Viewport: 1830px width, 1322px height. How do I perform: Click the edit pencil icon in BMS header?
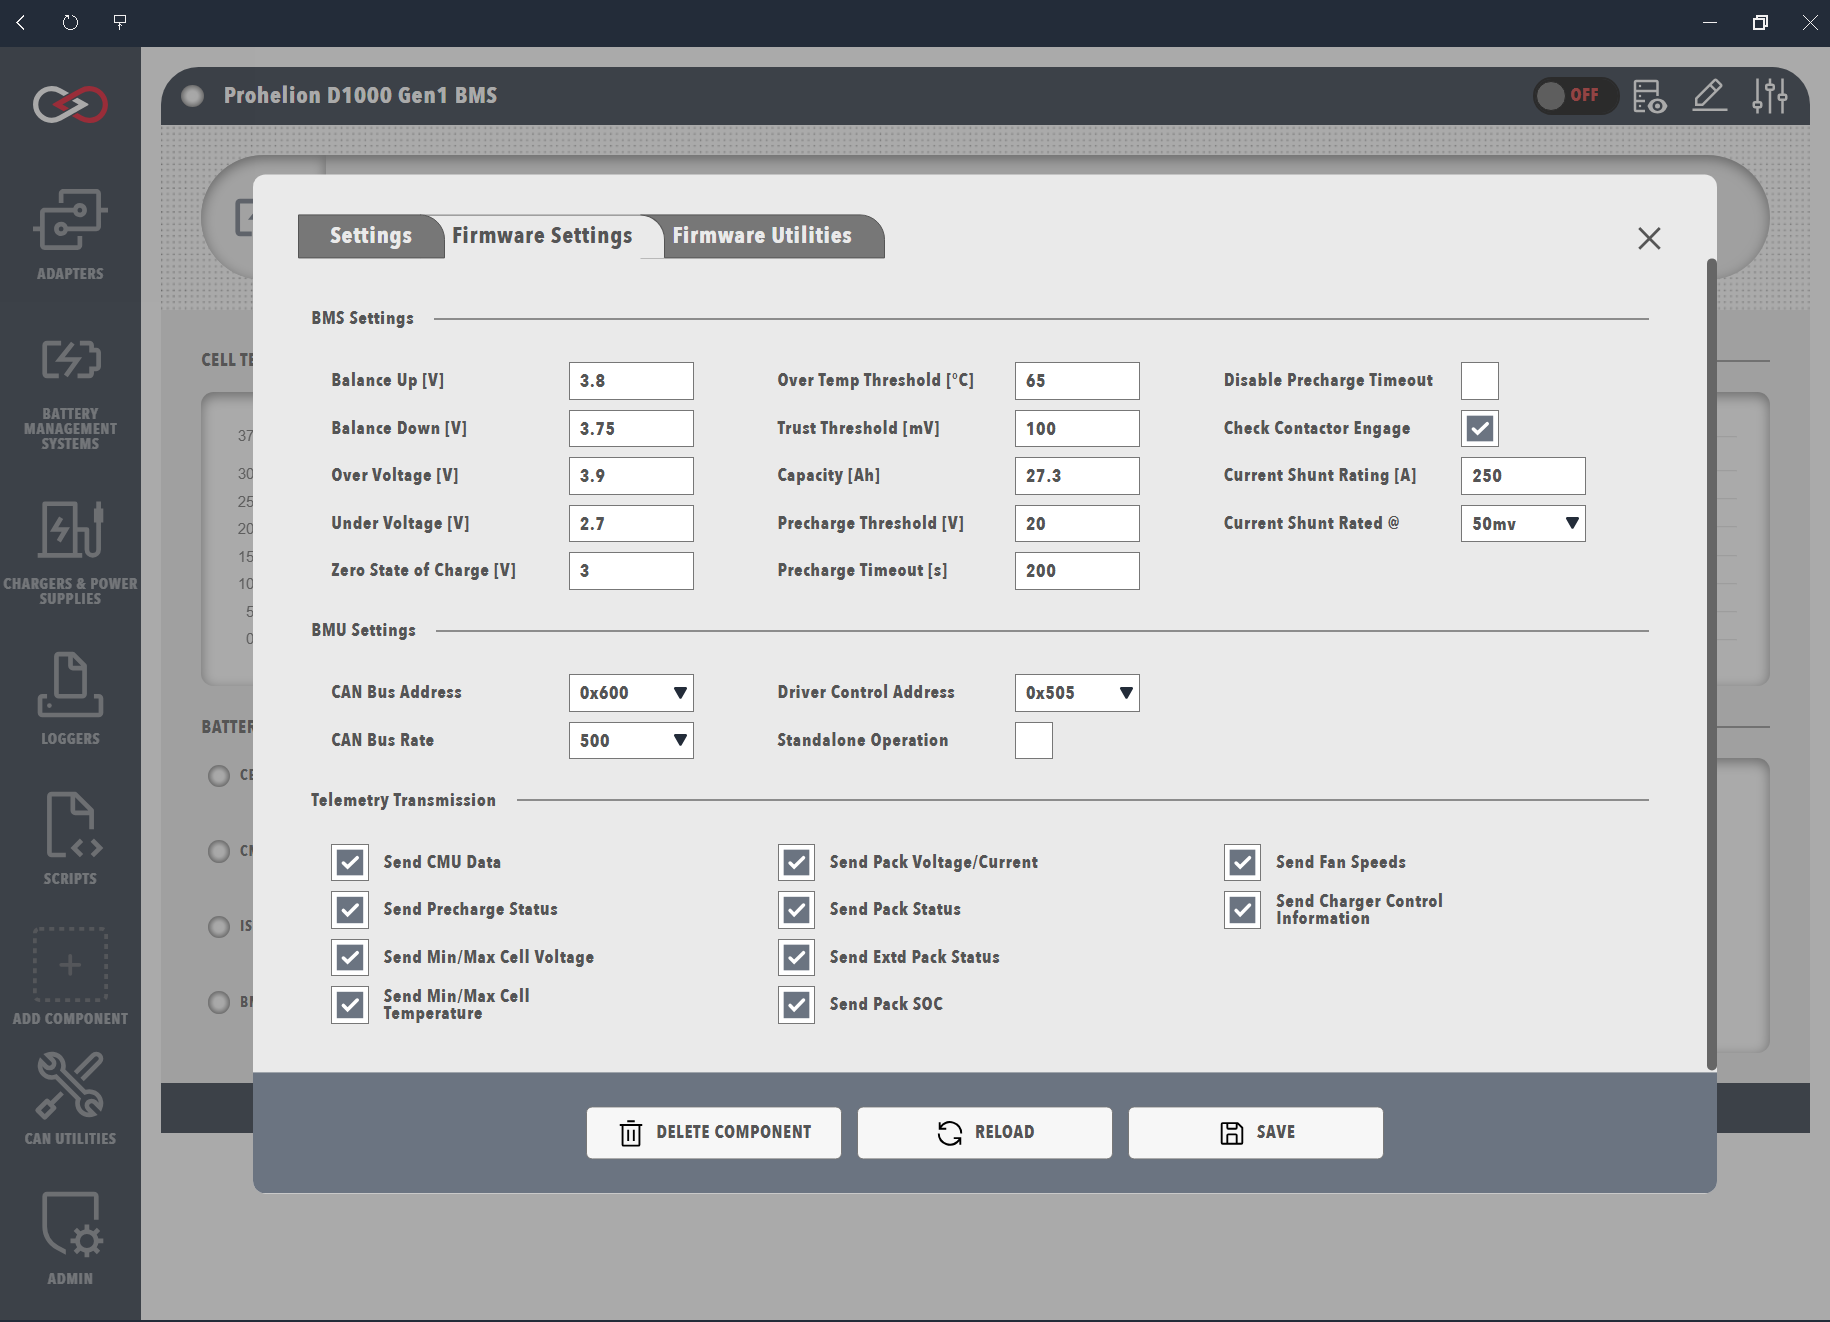click(1710, 96)
